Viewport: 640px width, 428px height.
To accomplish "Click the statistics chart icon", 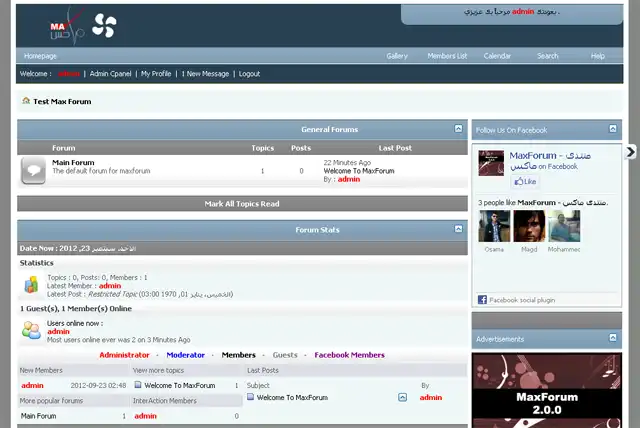I will pos(31,284).
